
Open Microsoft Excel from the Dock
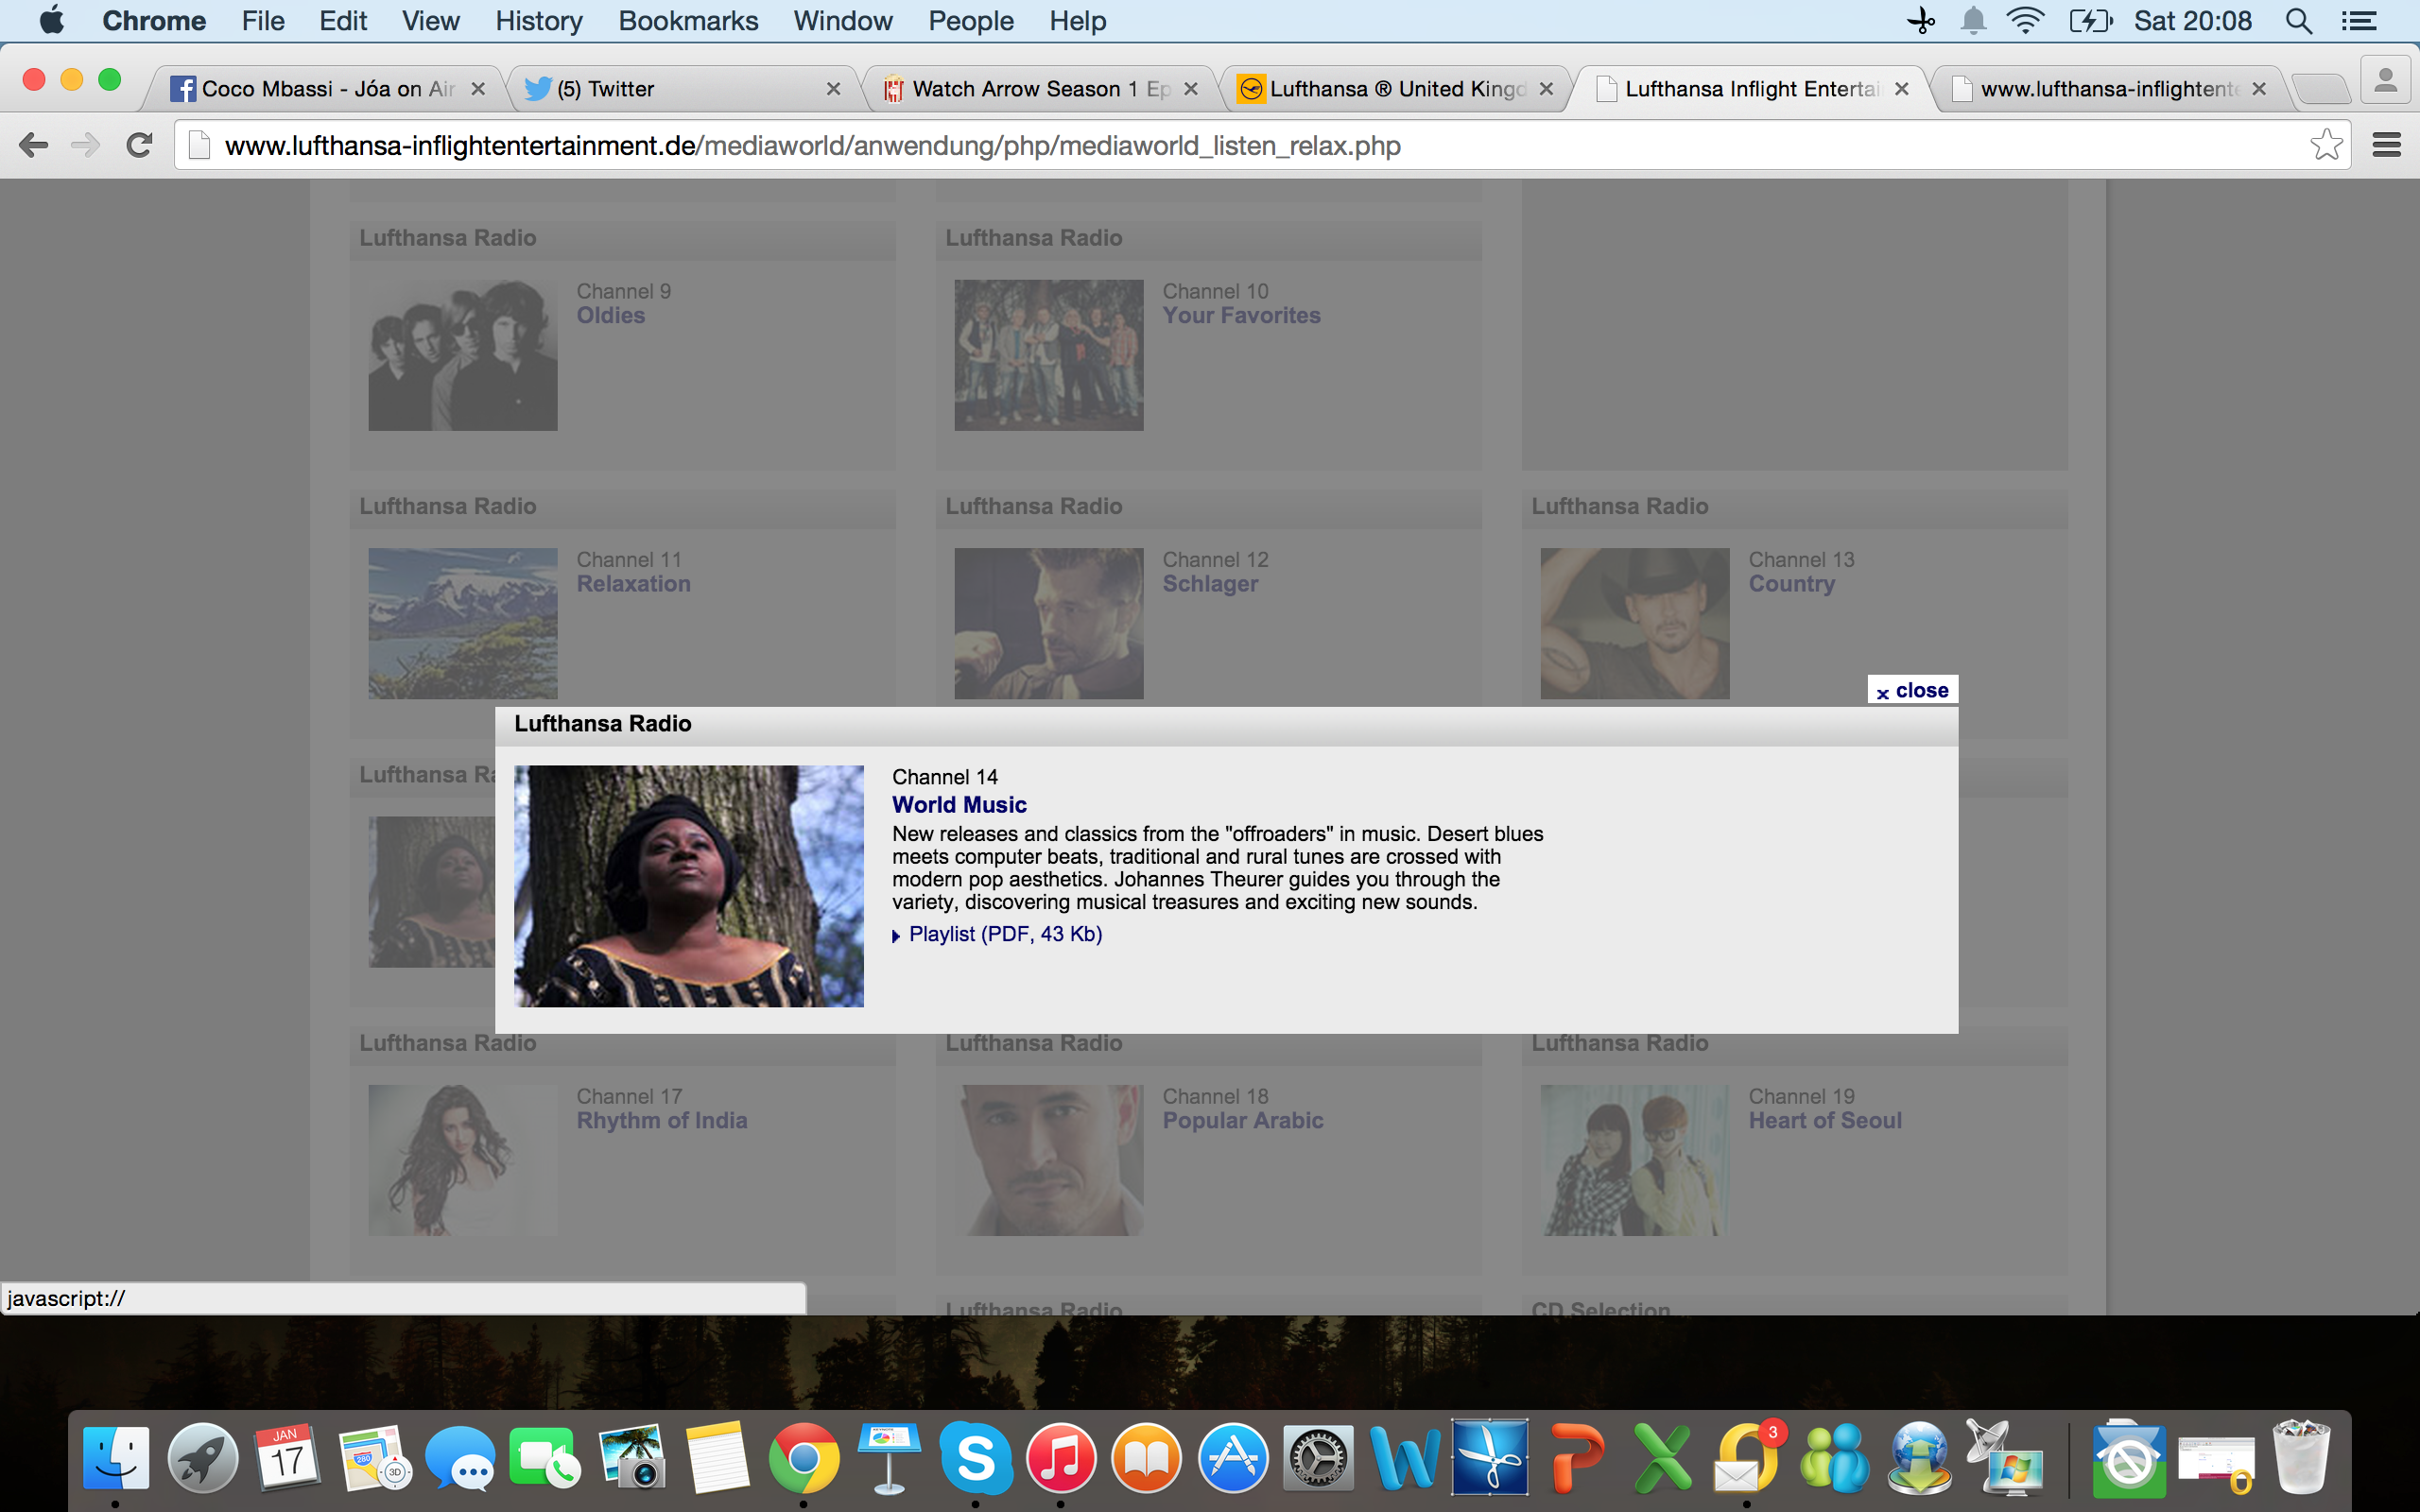click(x=1662, y=1457)
